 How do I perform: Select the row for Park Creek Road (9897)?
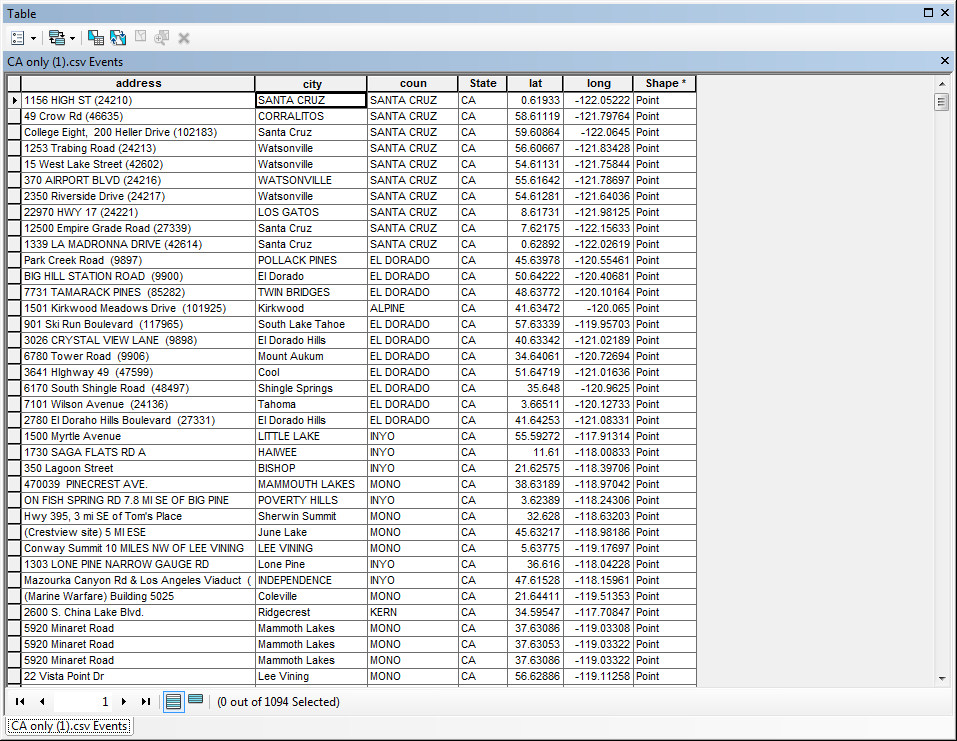click(x=14, y=260)
